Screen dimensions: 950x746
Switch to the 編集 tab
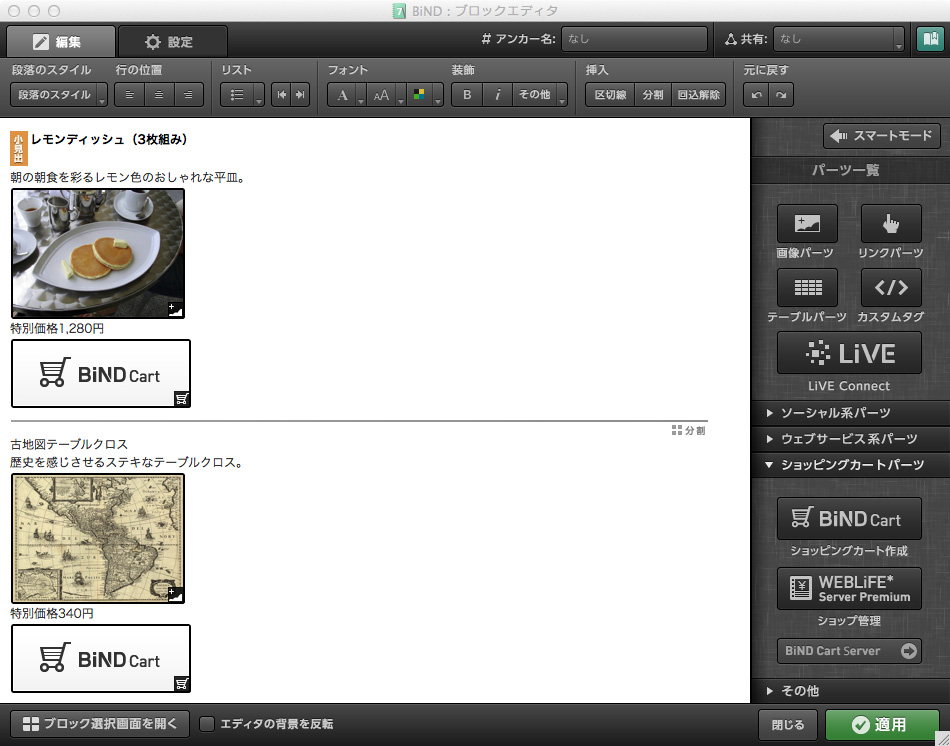pyautogui.click(x=61, y=42)
